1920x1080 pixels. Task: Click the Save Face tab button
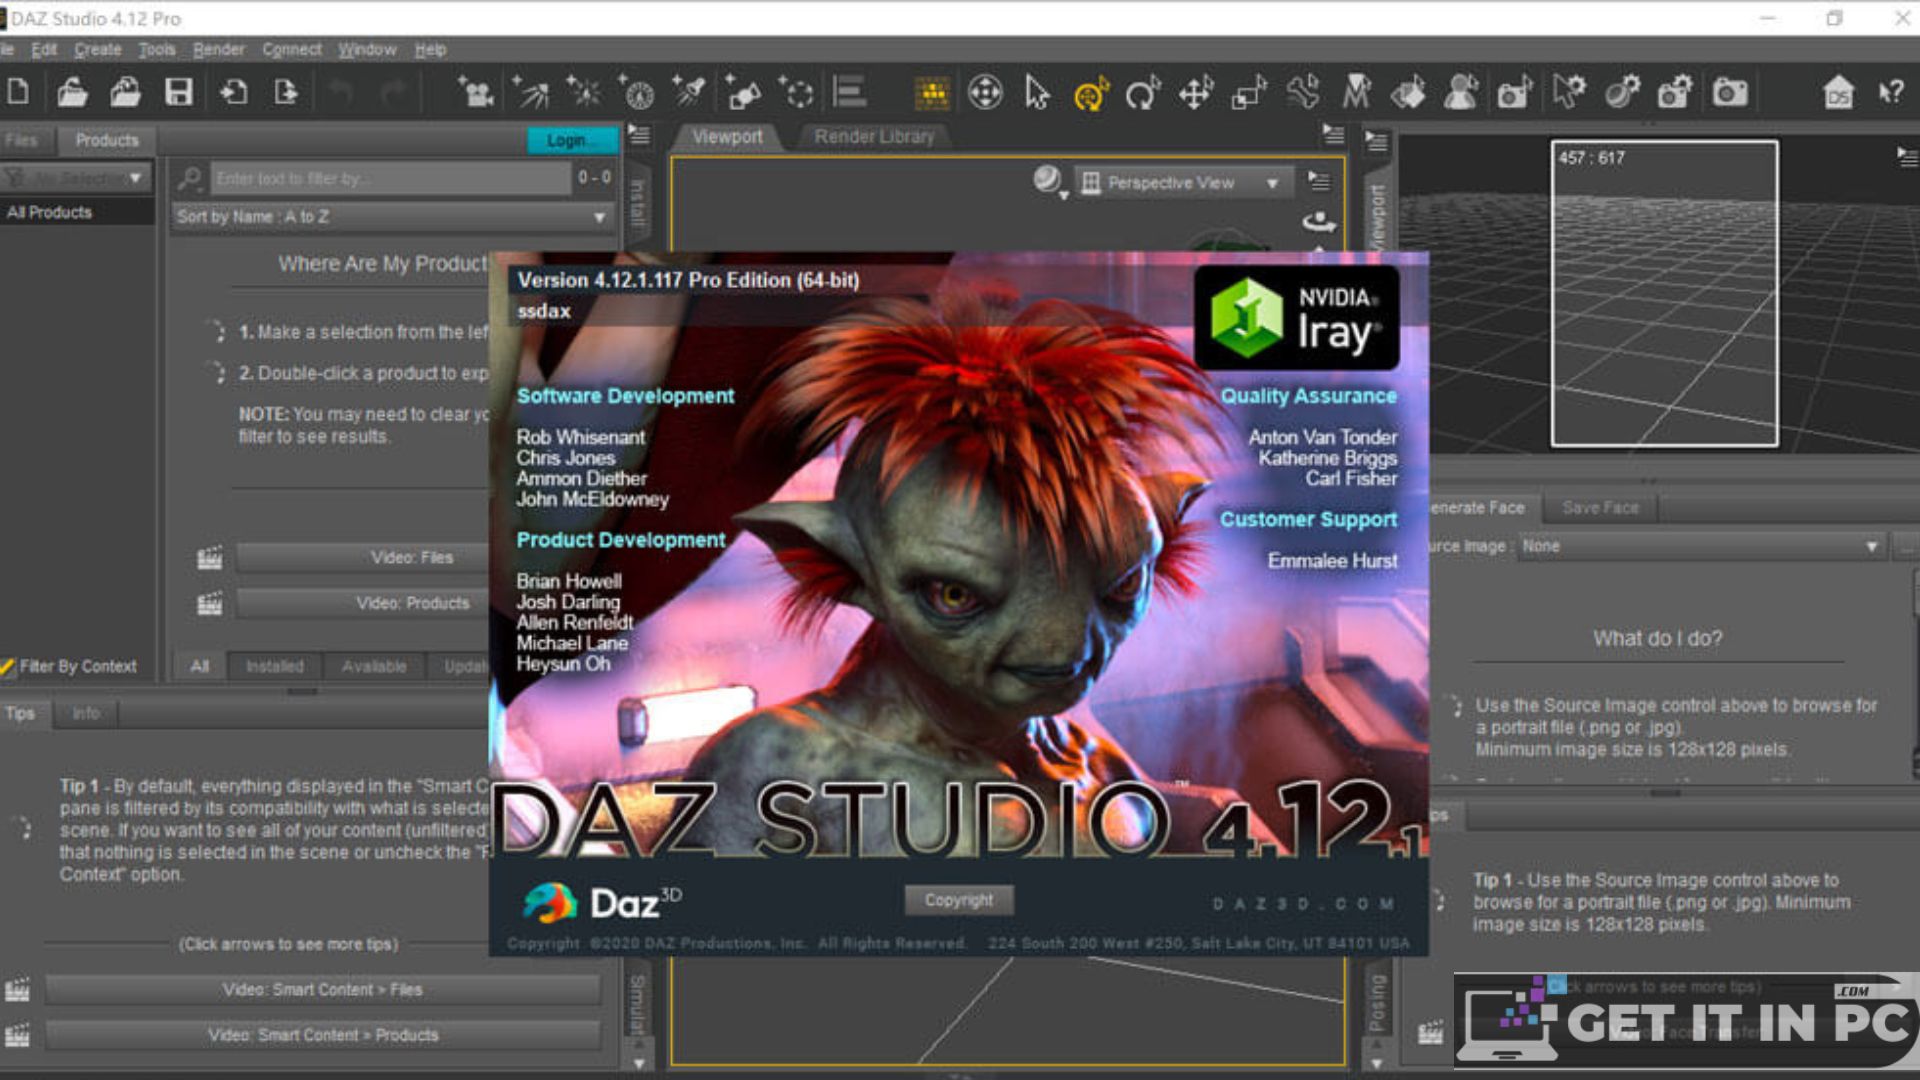click(x=1600, y=508)
